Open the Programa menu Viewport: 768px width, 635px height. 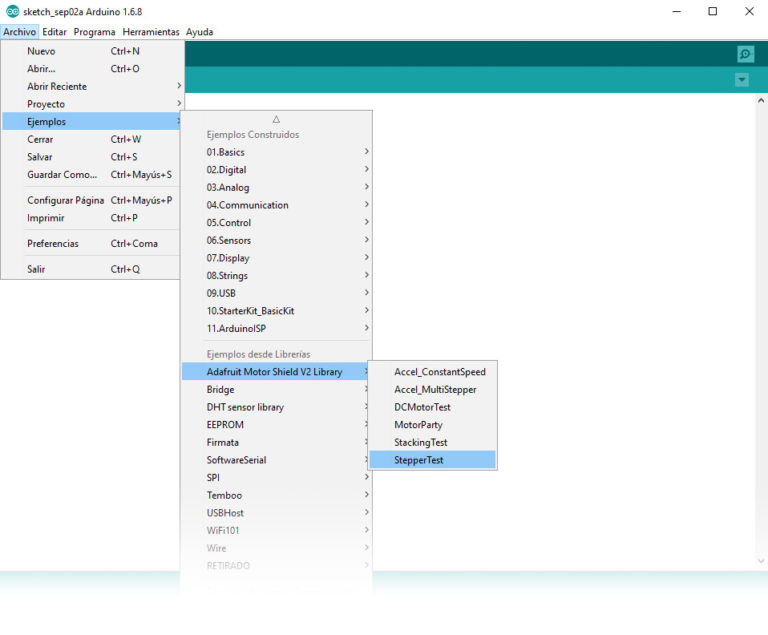[x=94, y=32]
